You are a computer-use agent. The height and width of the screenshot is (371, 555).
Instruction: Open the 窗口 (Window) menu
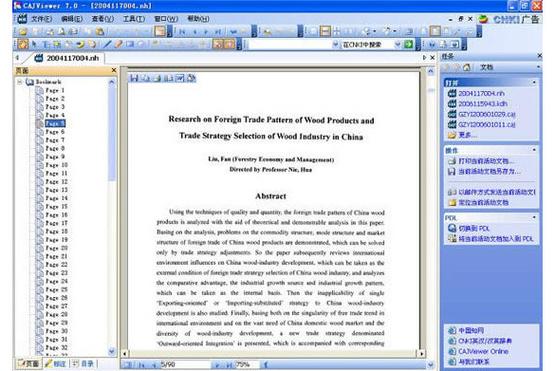[166, 19]
